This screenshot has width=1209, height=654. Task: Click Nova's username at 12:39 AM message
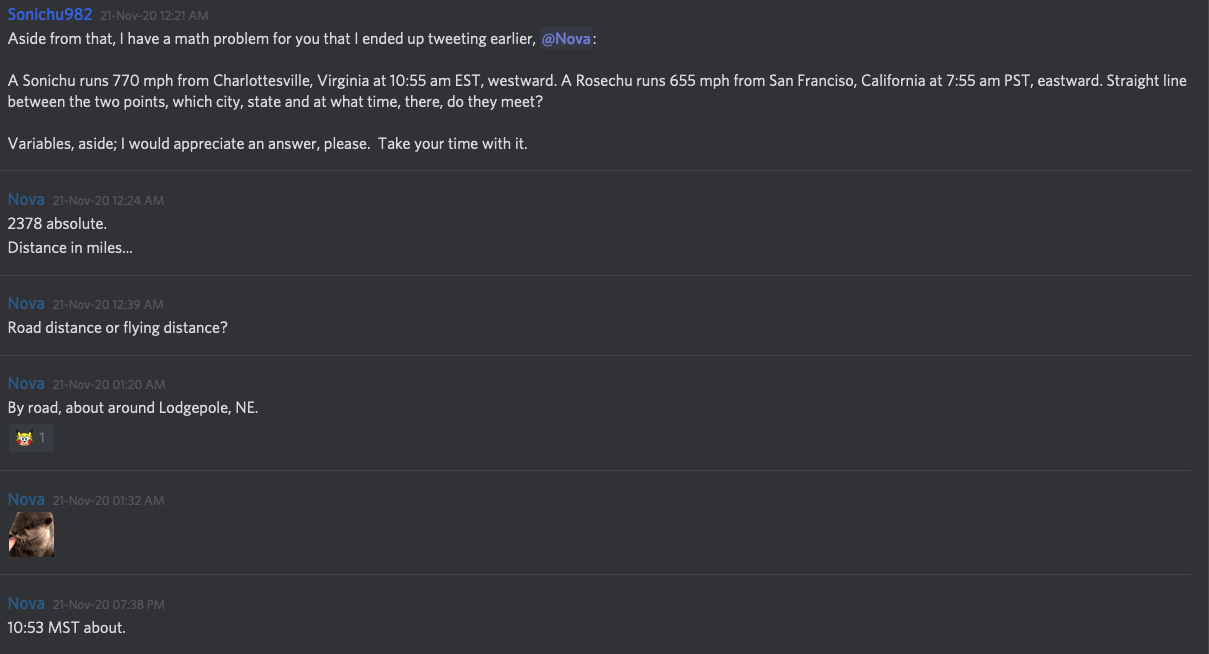[26, 304]
